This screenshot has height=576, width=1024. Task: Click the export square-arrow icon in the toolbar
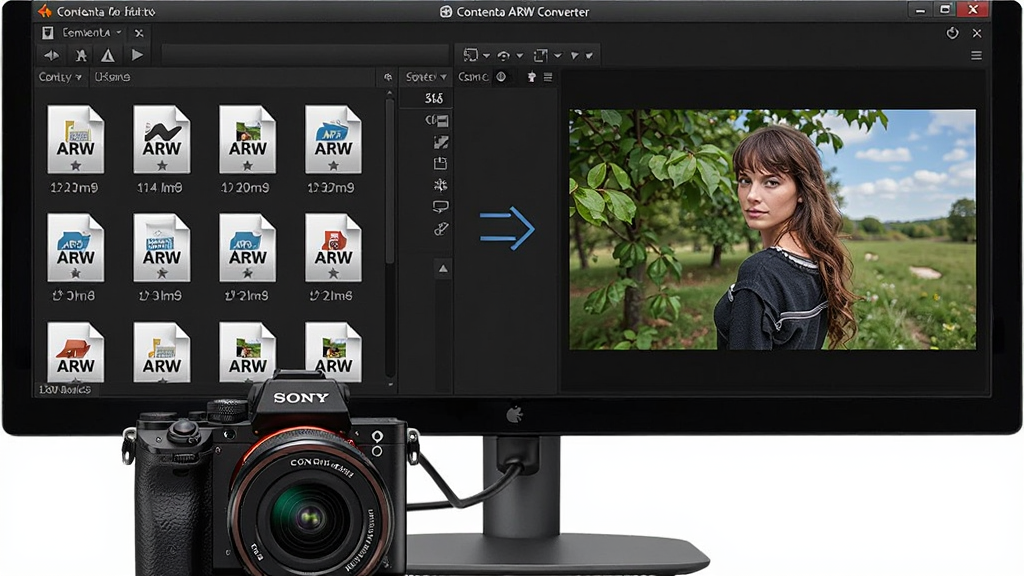[541, 56]
